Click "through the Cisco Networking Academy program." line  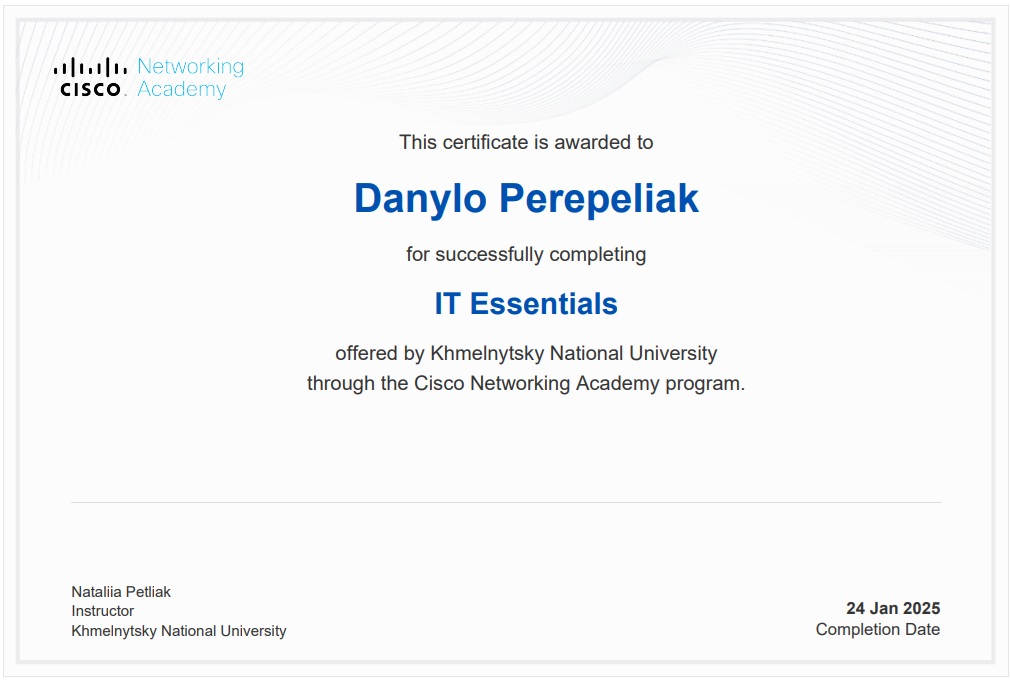tap(526, 383)
